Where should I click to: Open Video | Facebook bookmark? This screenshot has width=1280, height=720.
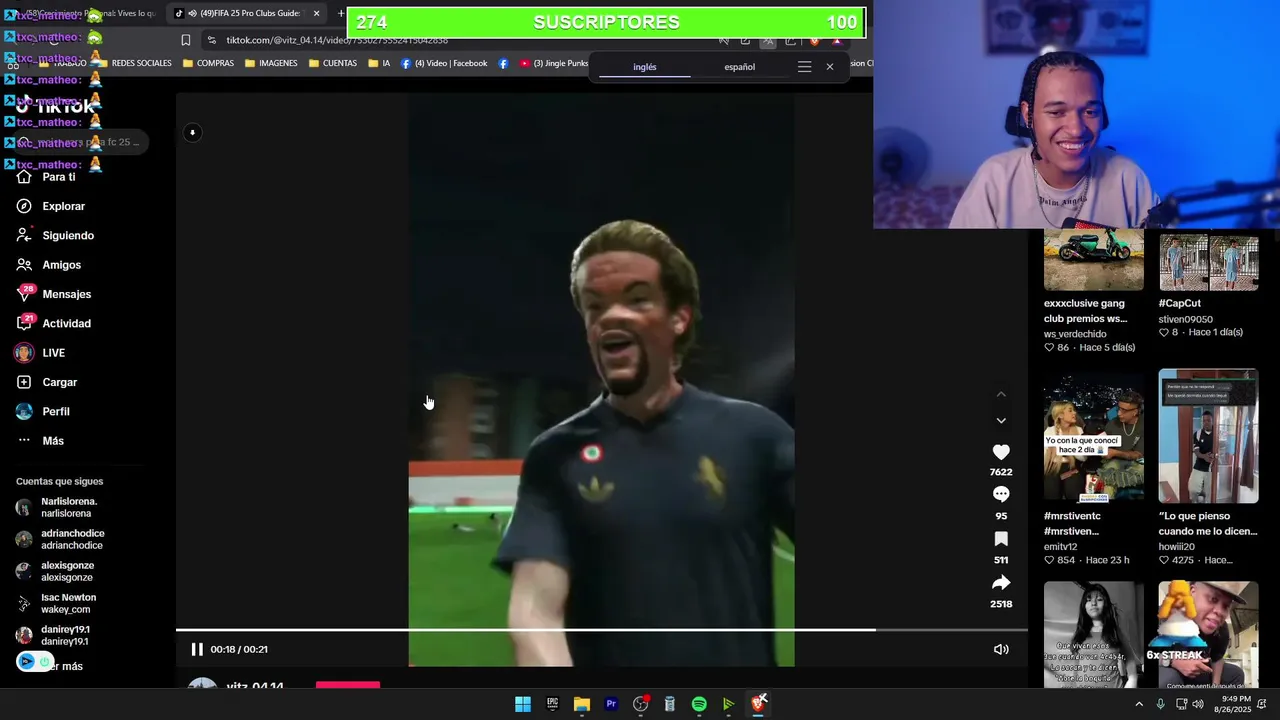tap(444, 63)
